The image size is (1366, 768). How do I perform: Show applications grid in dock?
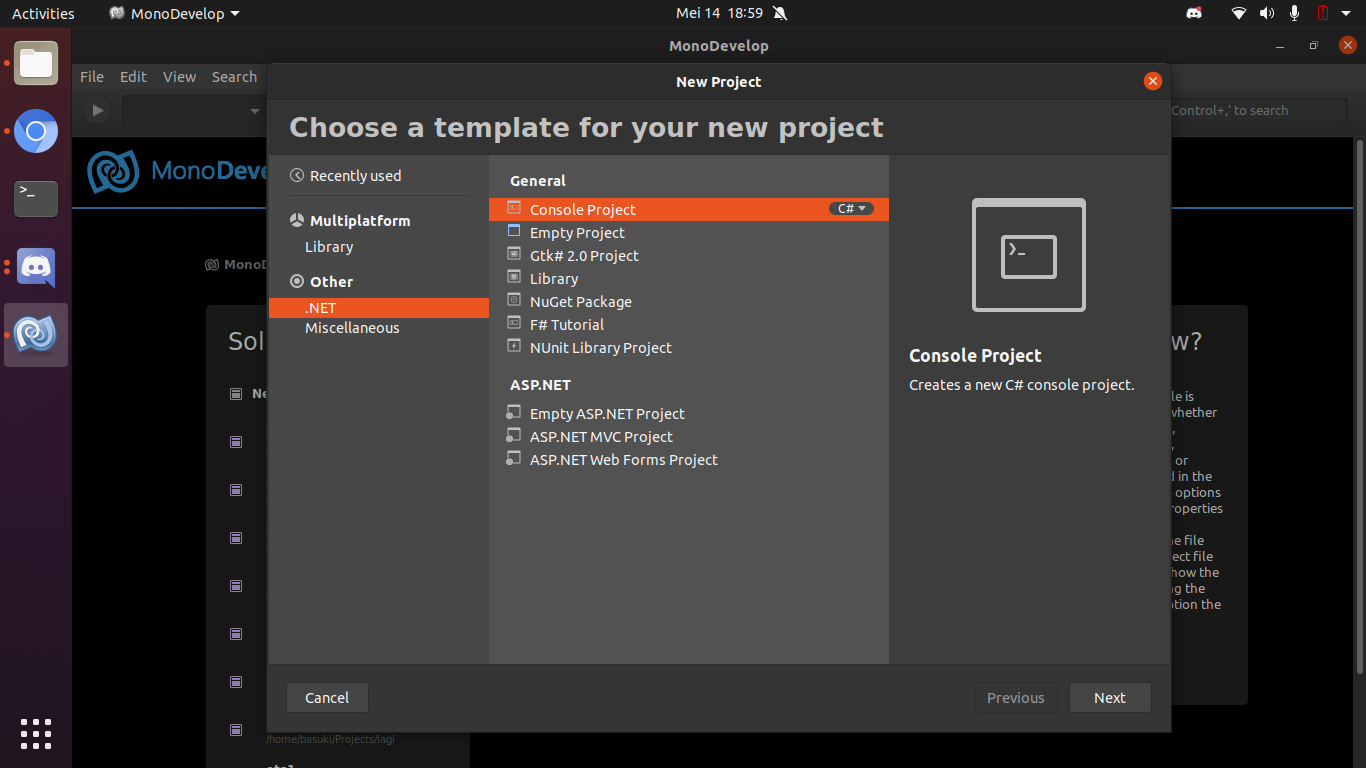click(x=36, y=733)
